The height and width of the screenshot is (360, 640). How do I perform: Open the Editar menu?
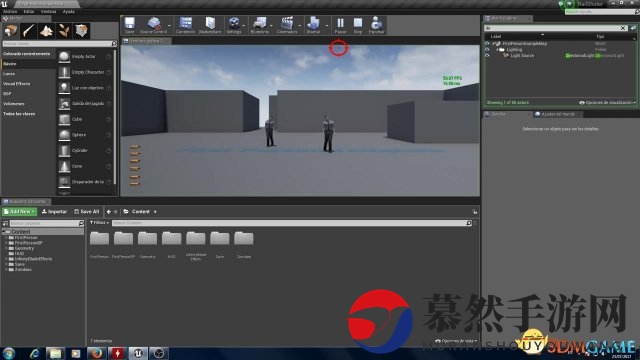click(29, 11)
